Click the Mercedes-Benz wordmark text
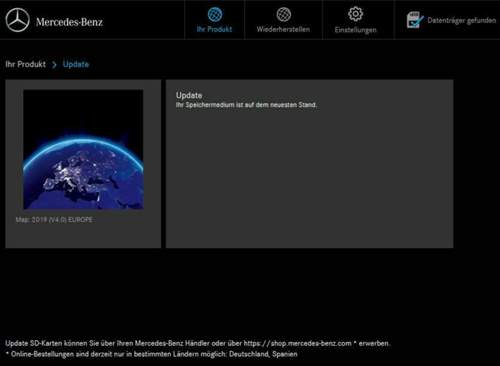The width and height of the screenshot is (500, 366). (x=69, y=22)
